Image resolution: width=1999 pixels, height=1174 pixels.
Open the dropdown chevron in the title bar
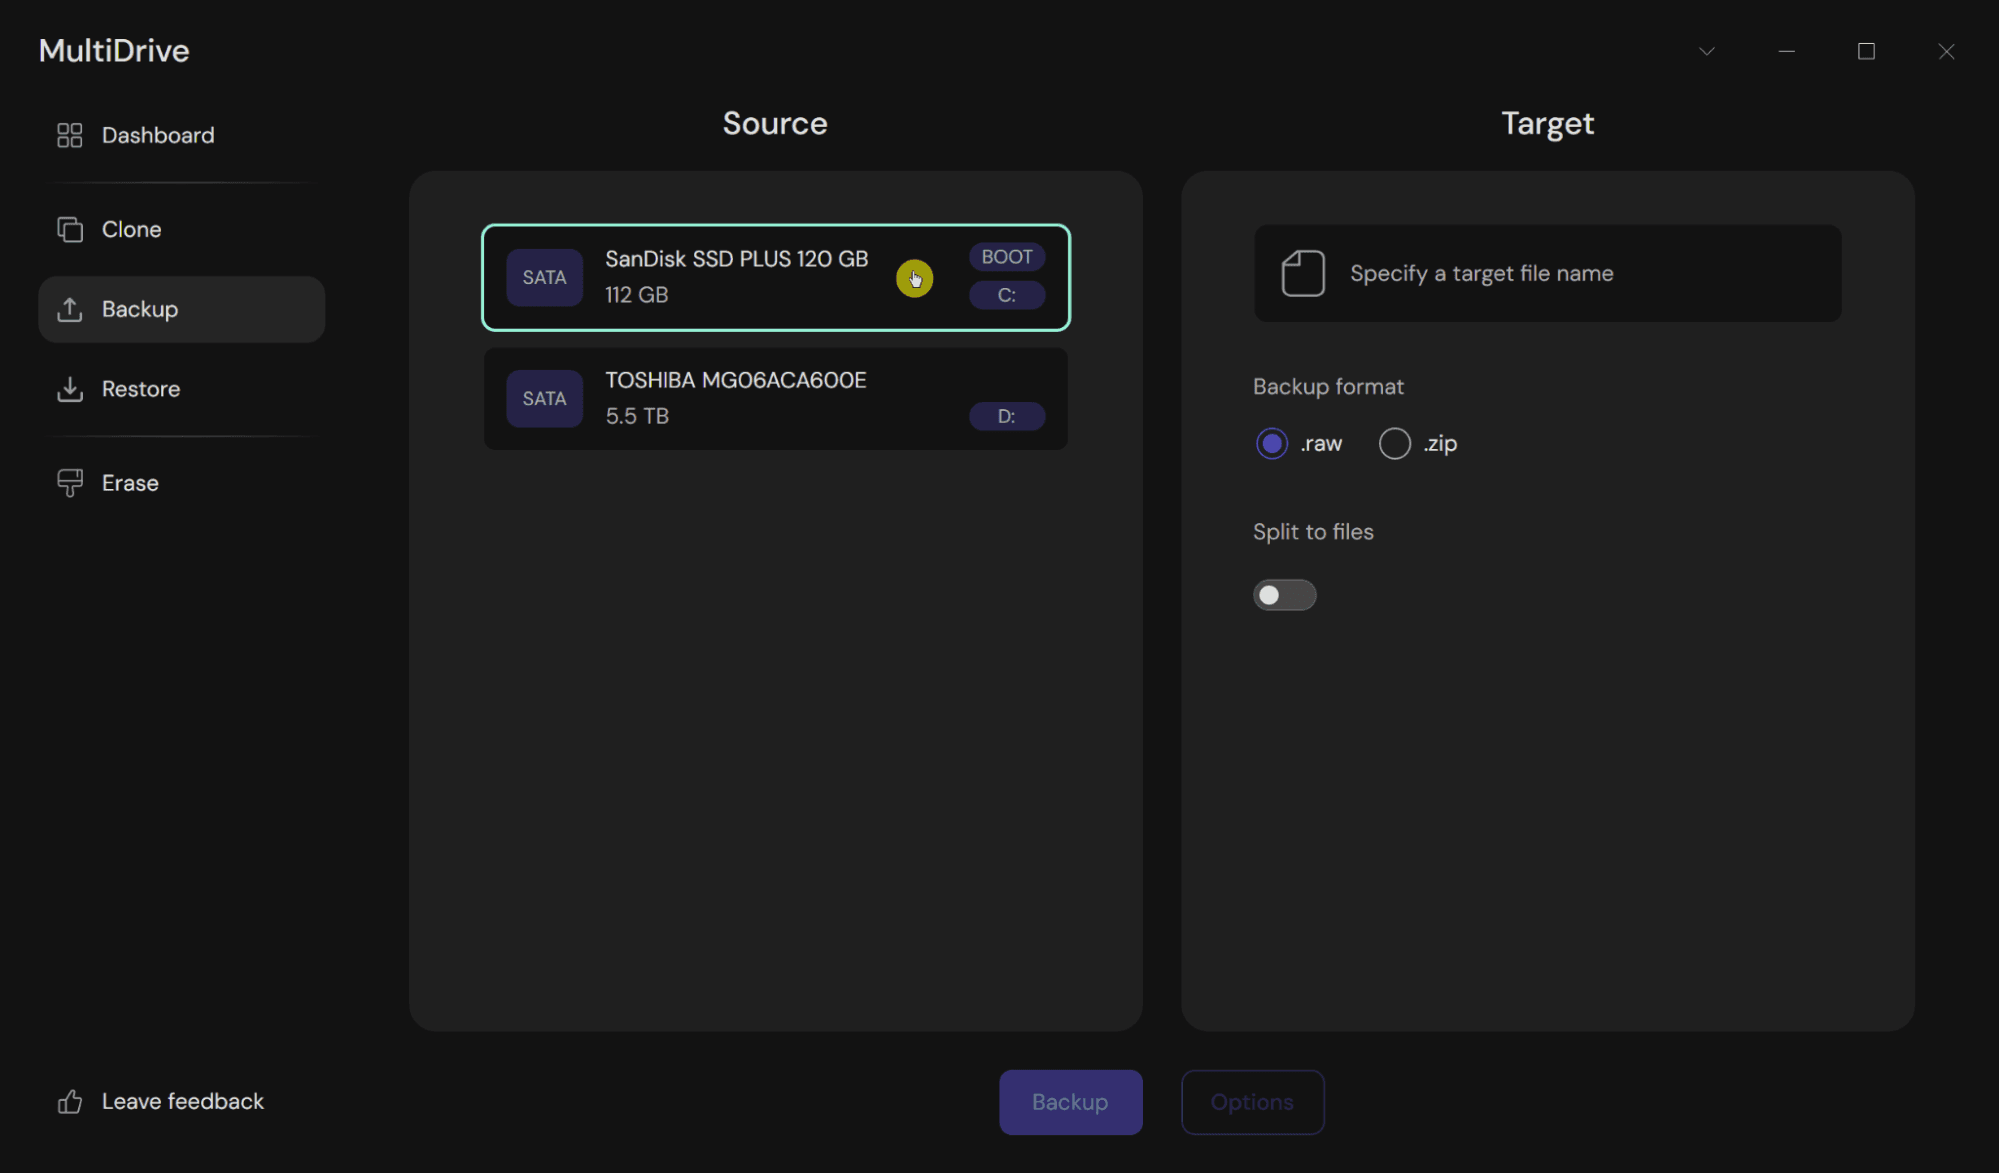(1706, 51)
